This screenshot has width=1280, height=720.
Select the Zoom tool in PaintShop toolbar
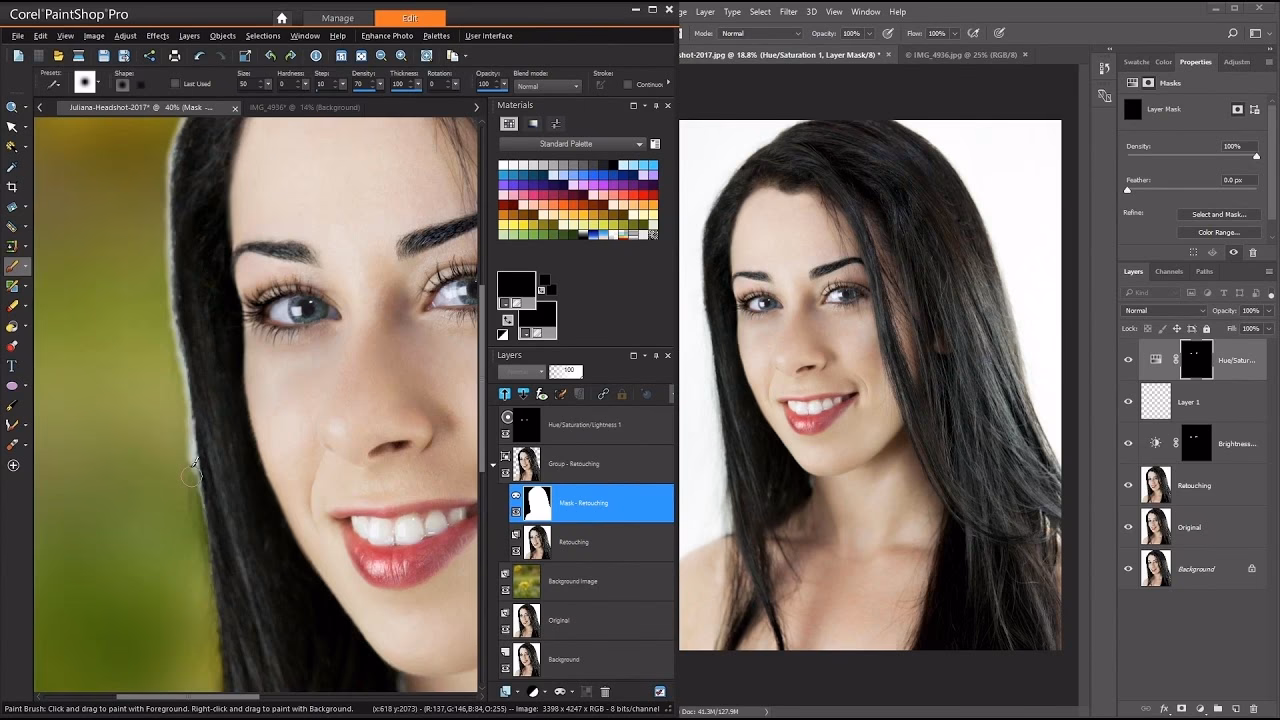pos(13,105)
